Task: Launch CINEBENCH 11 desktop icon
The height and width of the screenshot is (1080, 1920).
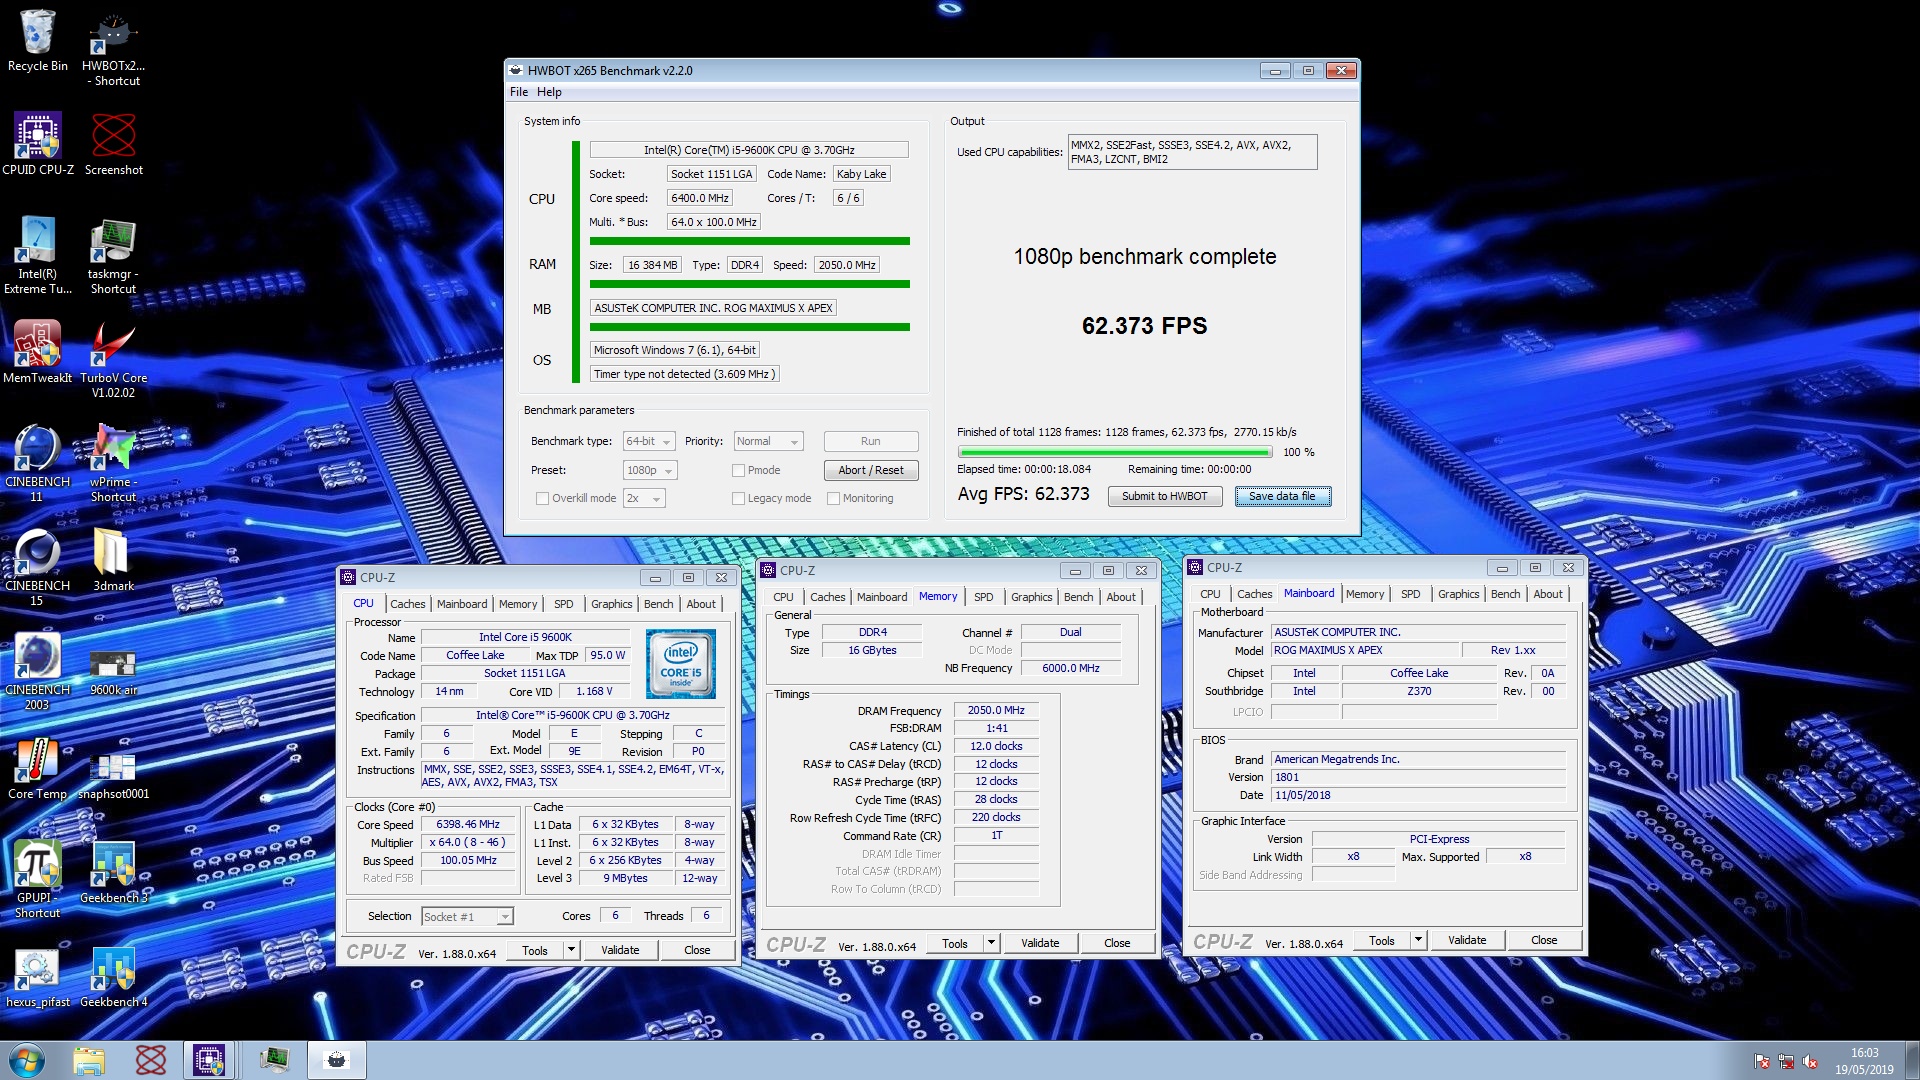Action: pos(37,464)
